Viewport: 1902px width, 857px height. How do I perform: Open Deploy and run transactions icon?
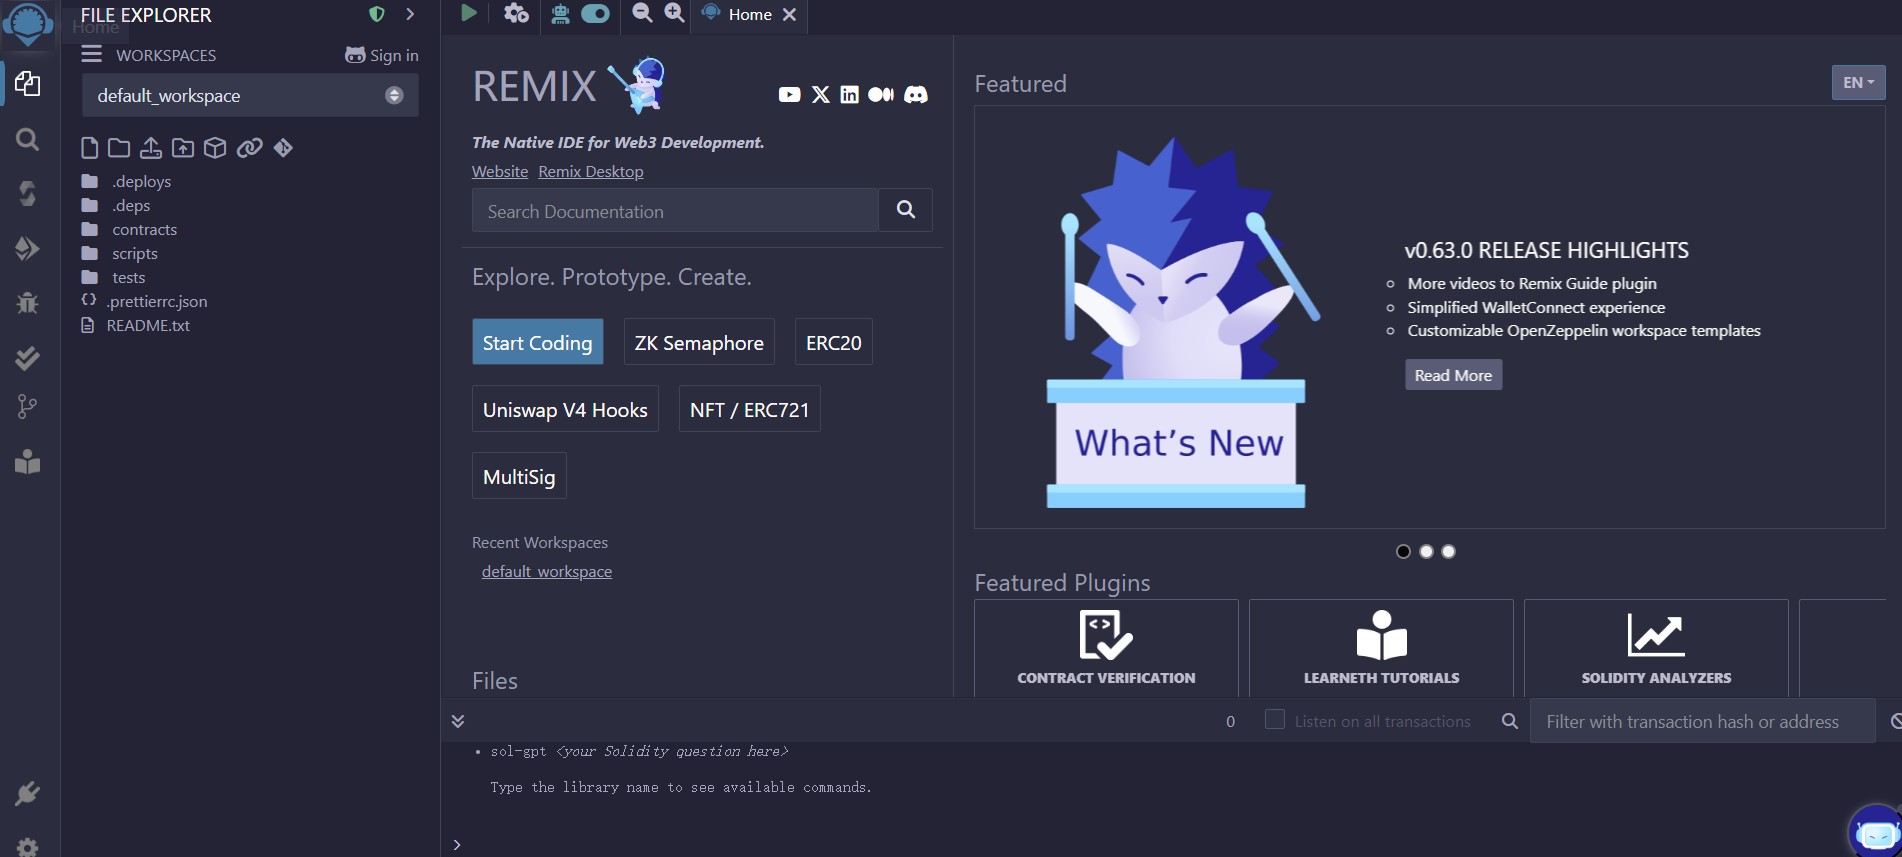click(x=27, y=248)
